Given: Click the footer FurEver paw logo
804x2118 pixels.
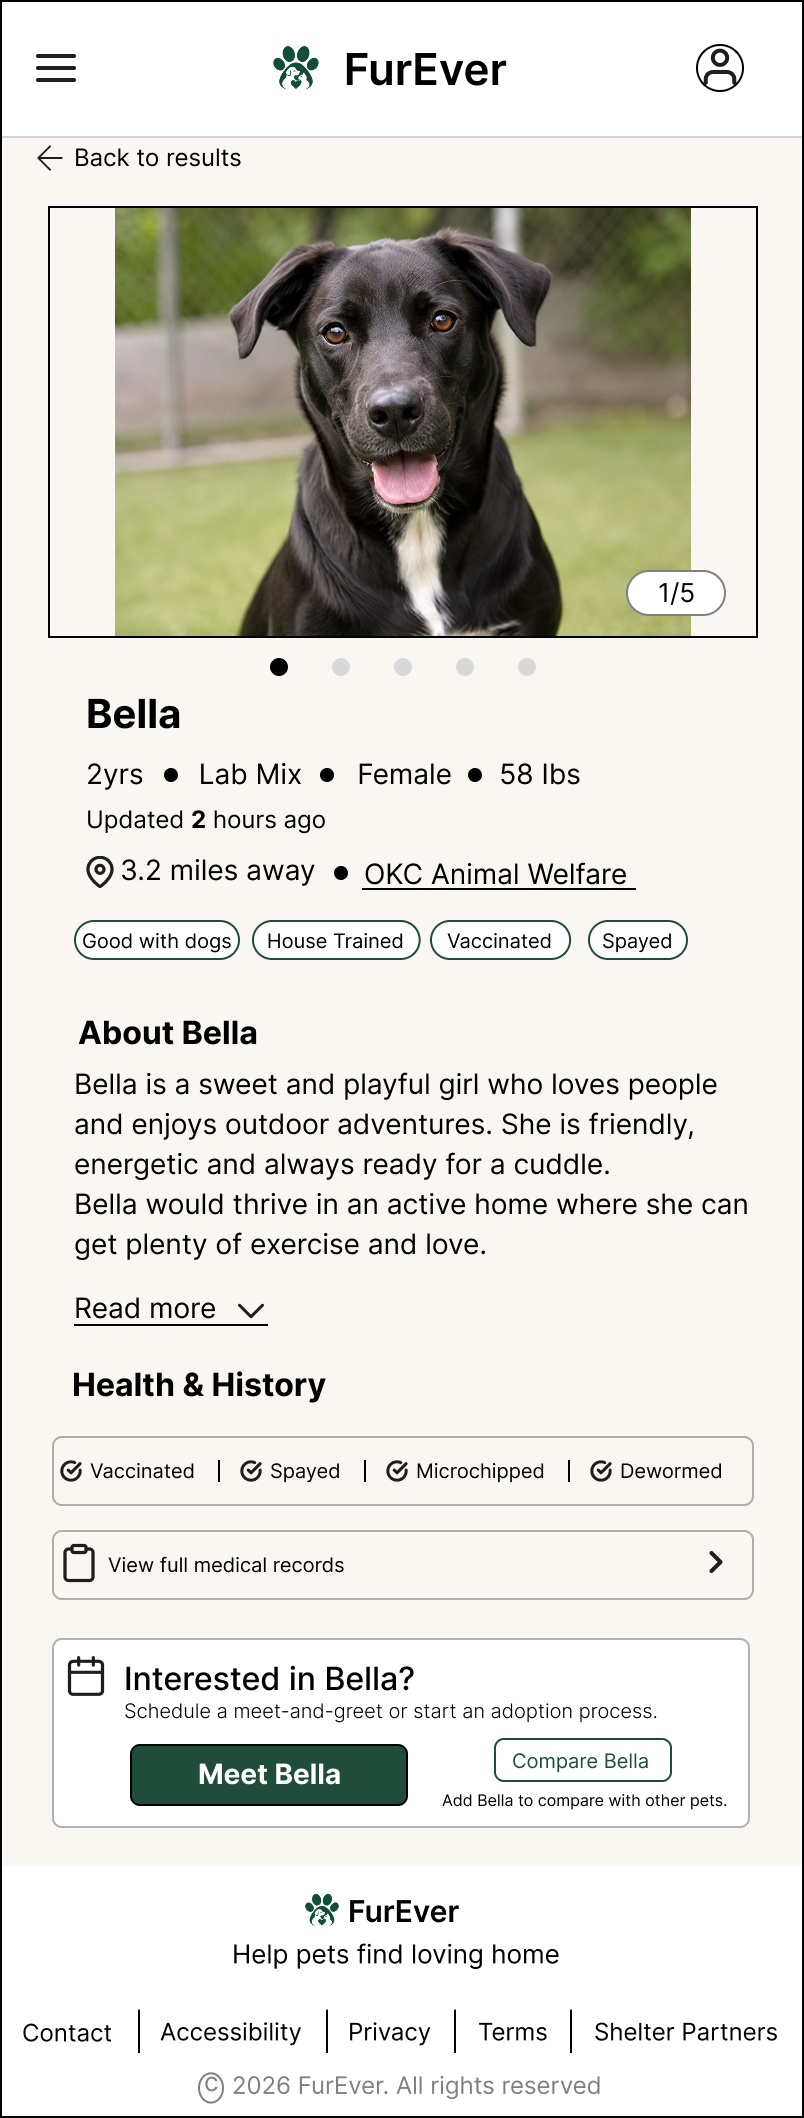Looking at the screenshot, I should pyautogui.click(x=322, y=1910).
